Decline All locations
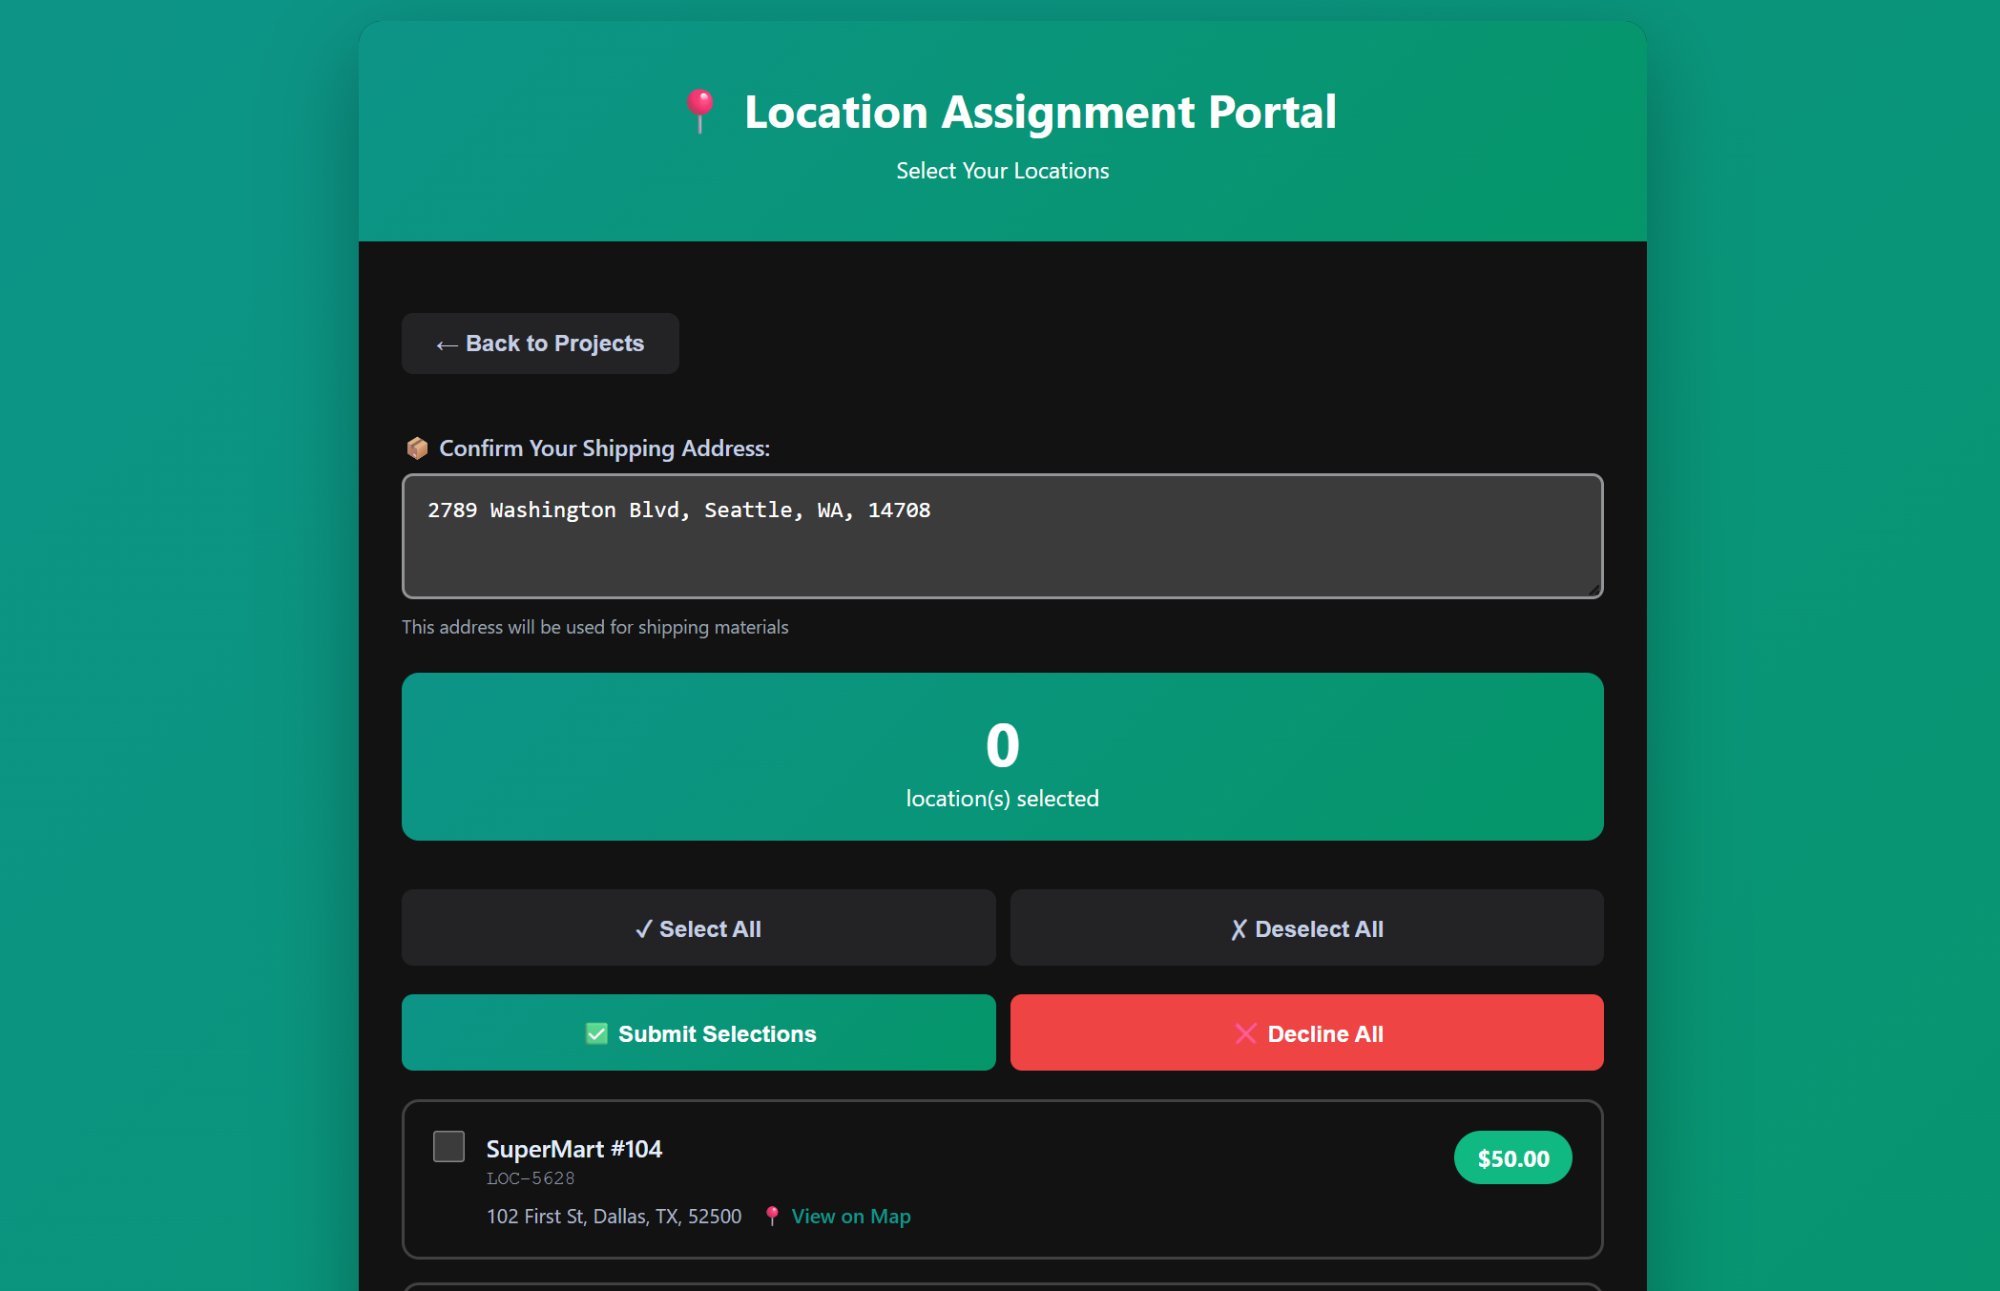2000x1291 pixels. [x=1306, y=1033]
